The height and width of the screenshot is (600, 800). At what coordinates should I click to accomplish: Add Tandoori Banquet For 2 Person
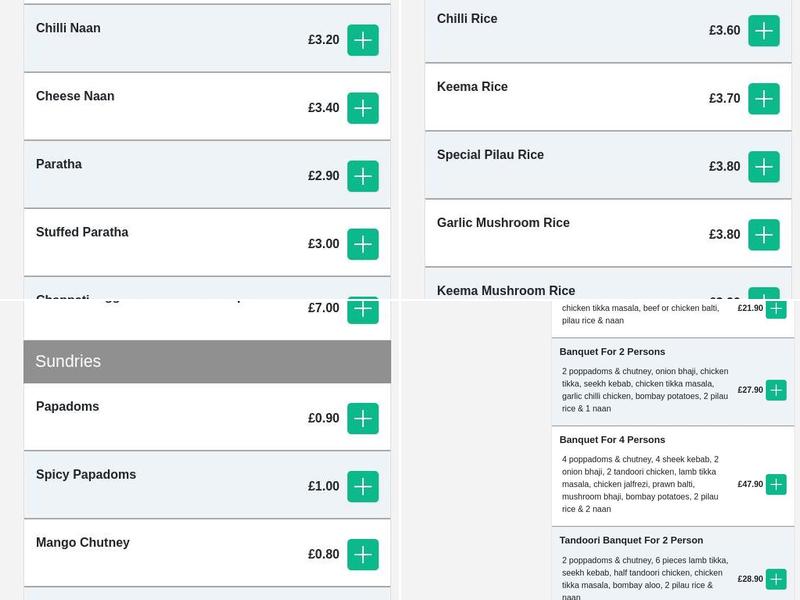point(776,579)
